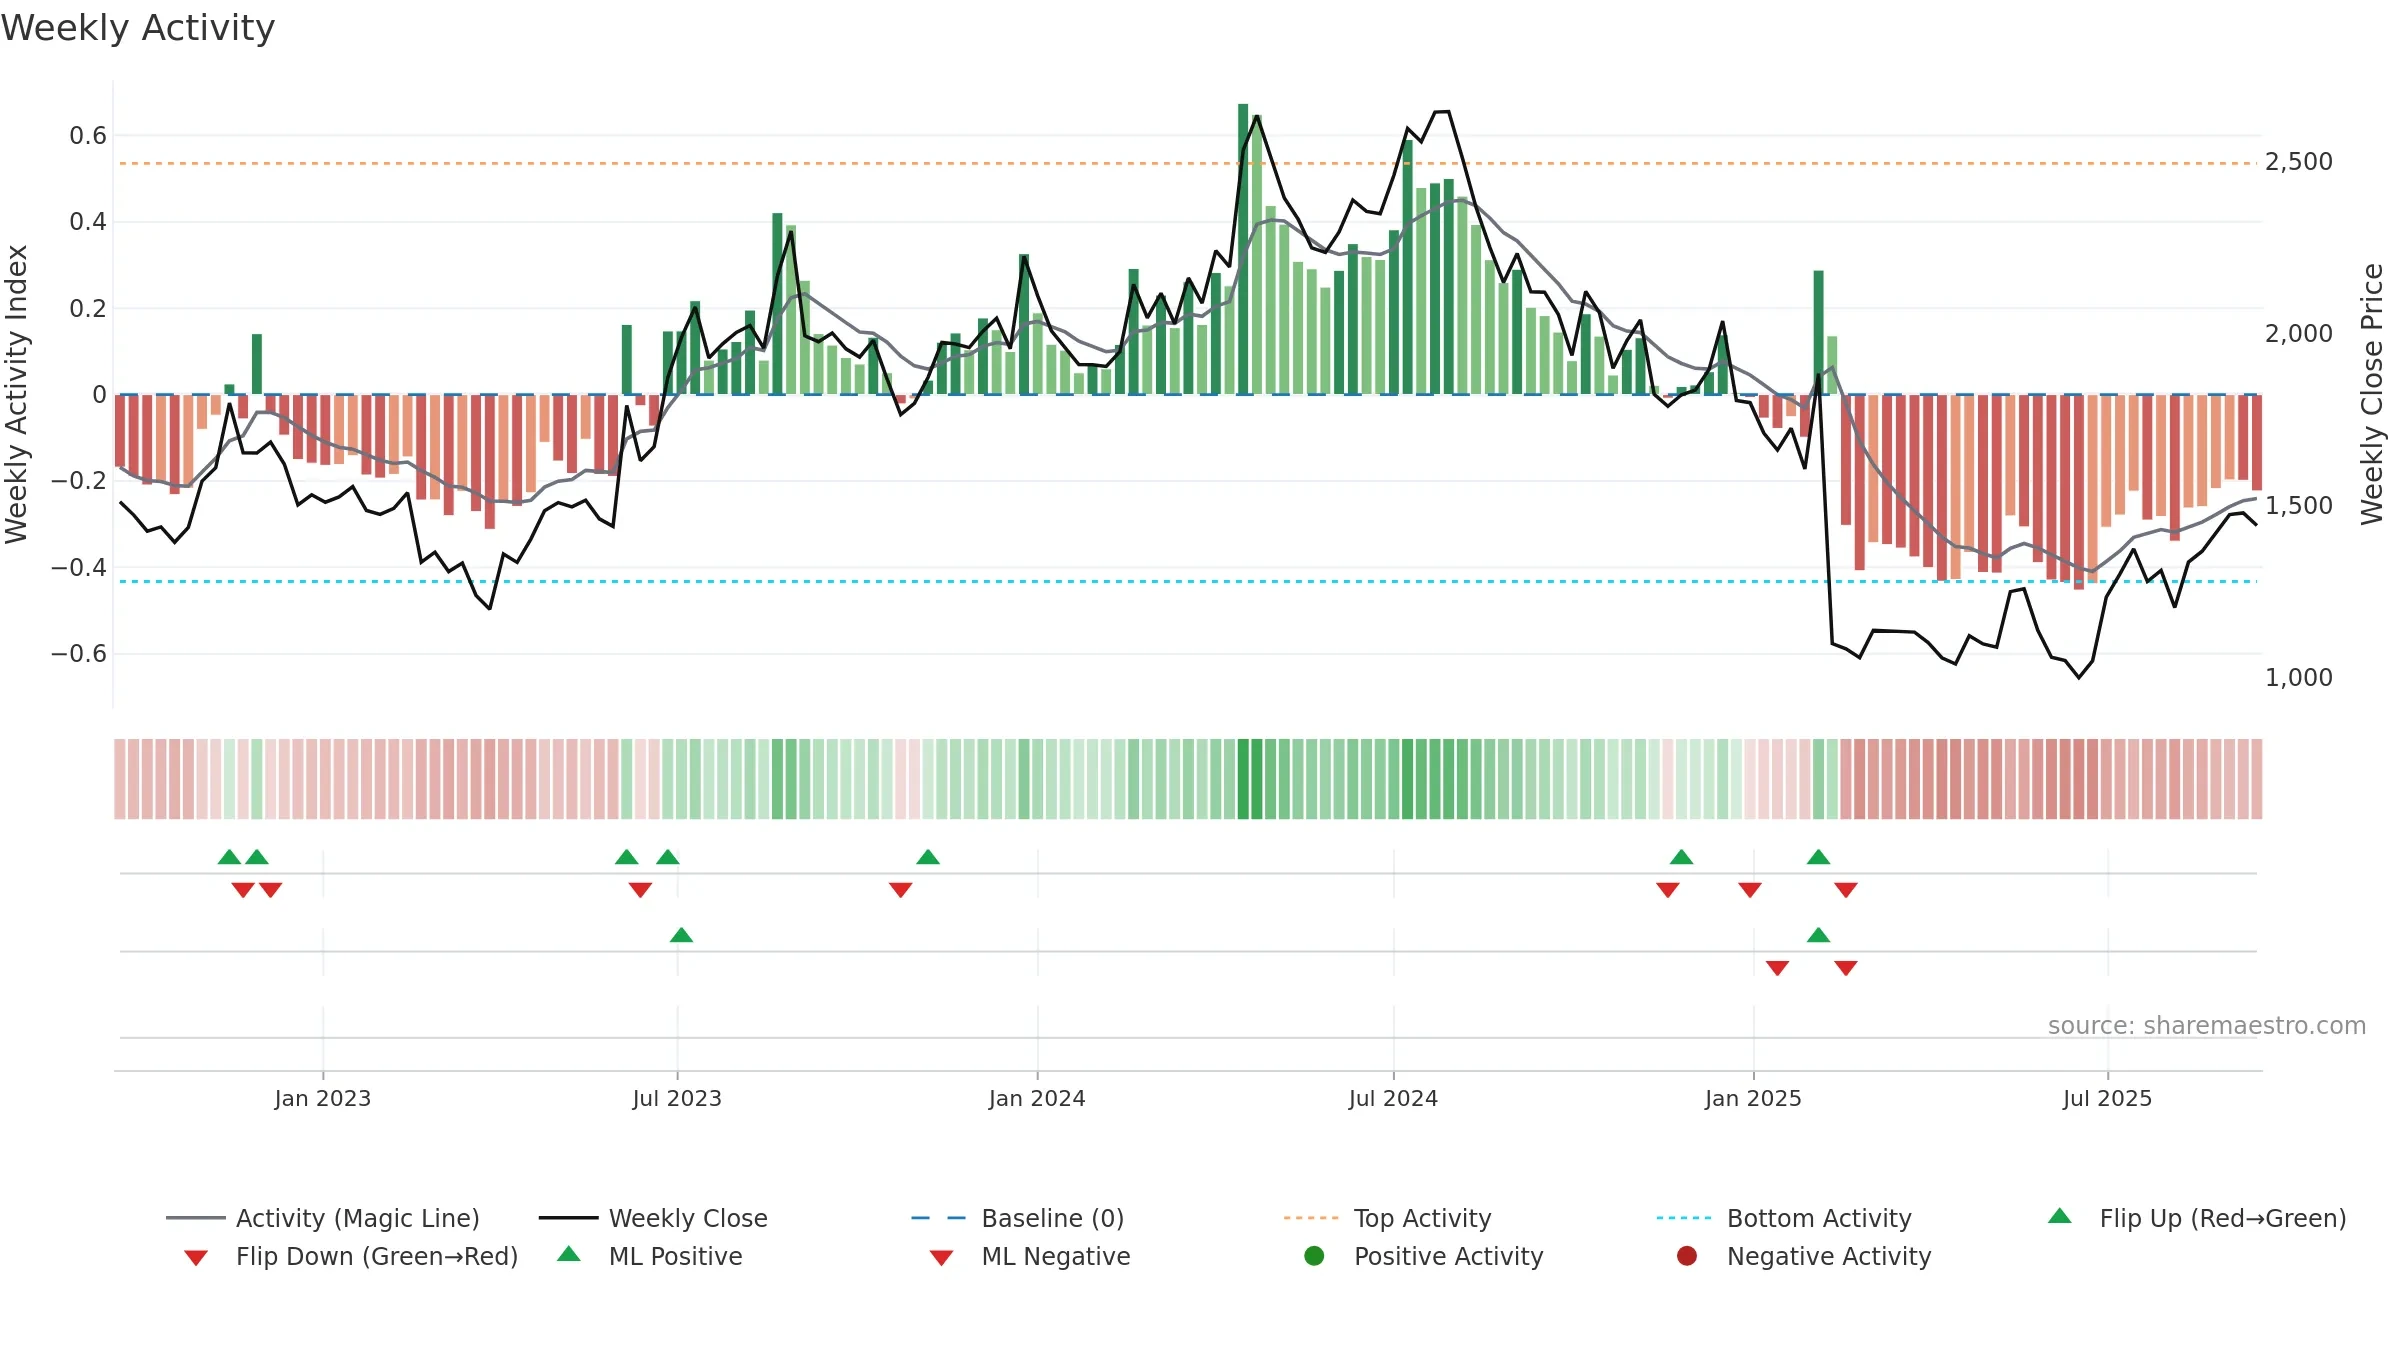Click the Flip Up marker between Jul 2023 and Jan 2024
The width and height of the screenshot is (2400, 1350).
click(x=928, y=857)
